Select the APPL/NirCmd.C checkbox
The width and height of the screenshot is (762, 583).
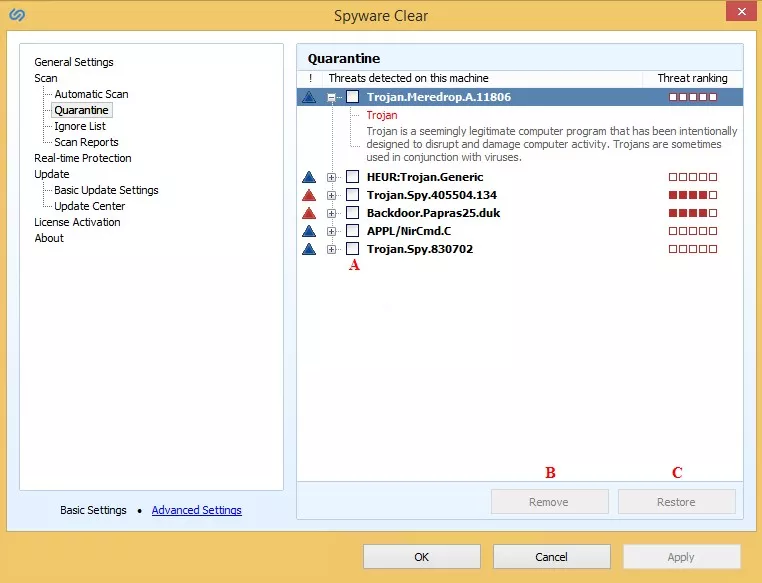click(x=353, y=231)
